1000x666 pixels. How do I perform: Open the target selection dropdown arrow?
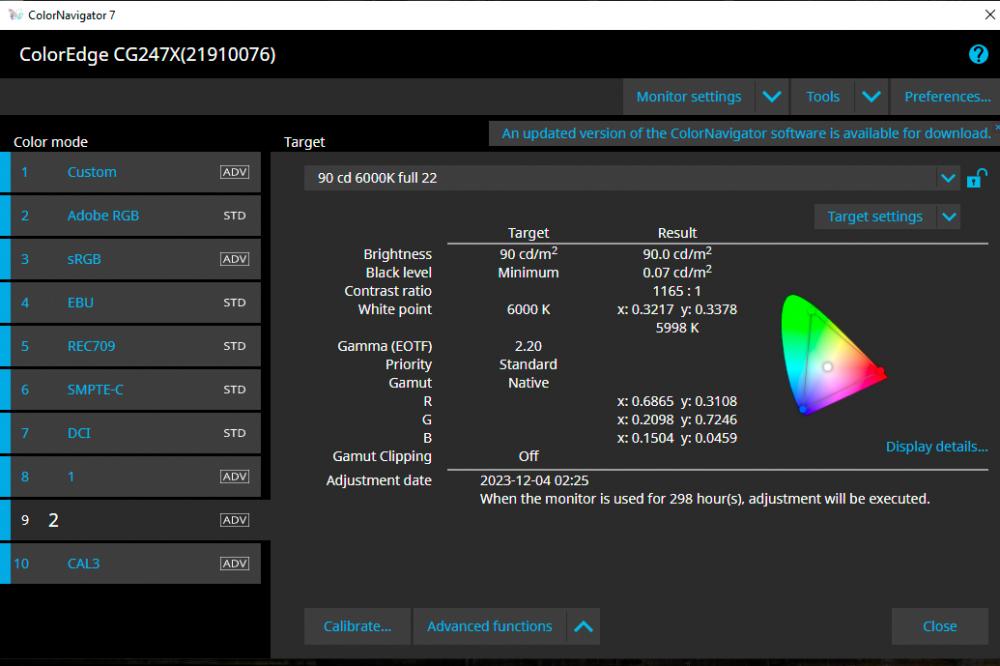(x=948, y=178)
